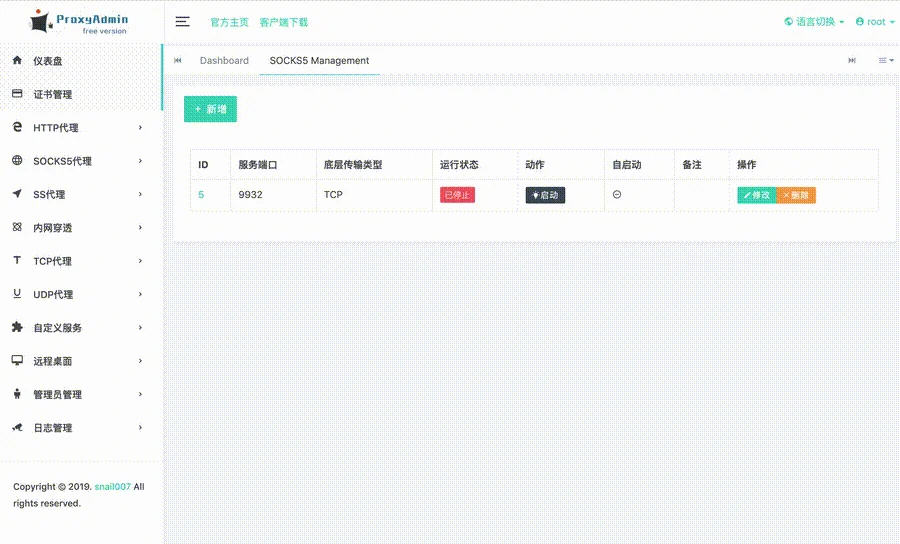
Task: Open 仪表盘 in the sidebar
Action: tap(80, 60)
